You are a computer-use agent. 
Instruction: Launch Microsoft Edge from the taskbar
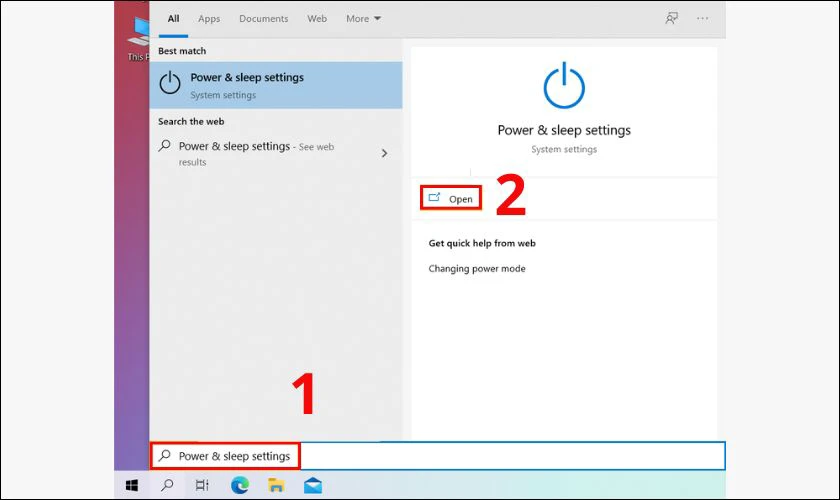pyautogui.click(x=239, y=486)
